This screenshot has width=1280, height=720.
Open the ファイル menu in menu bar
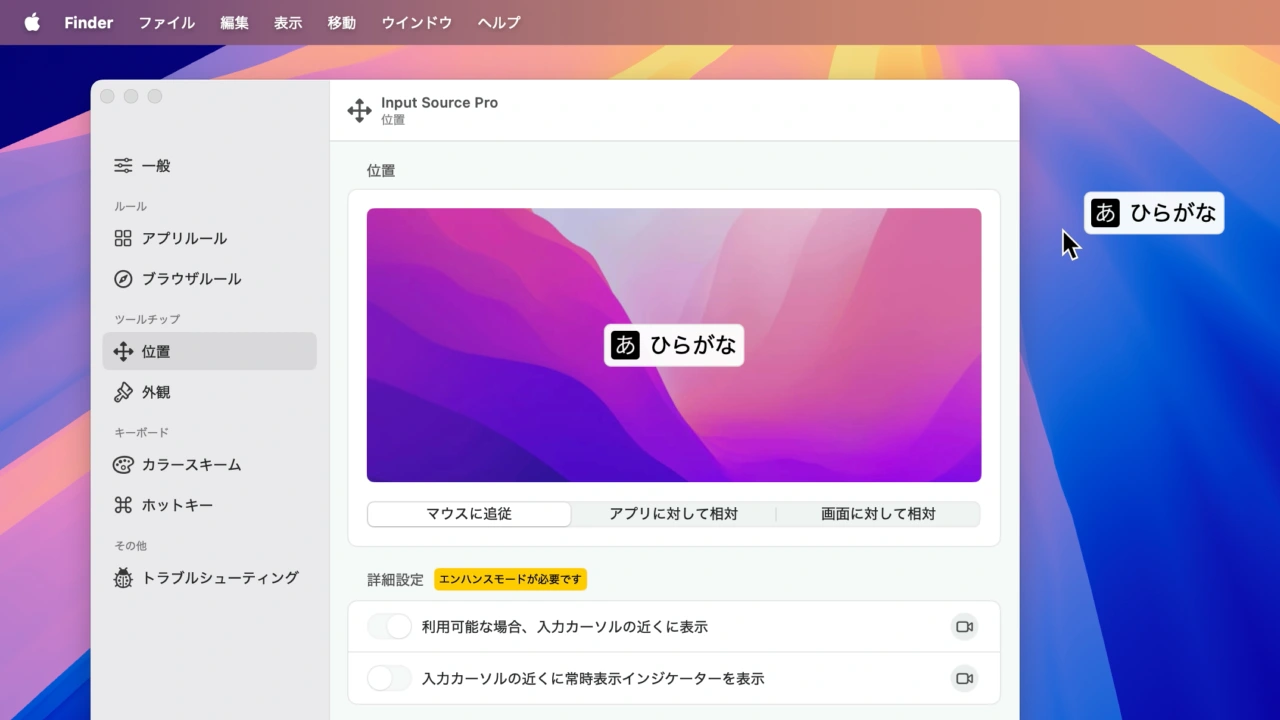[x=166, y=22]
